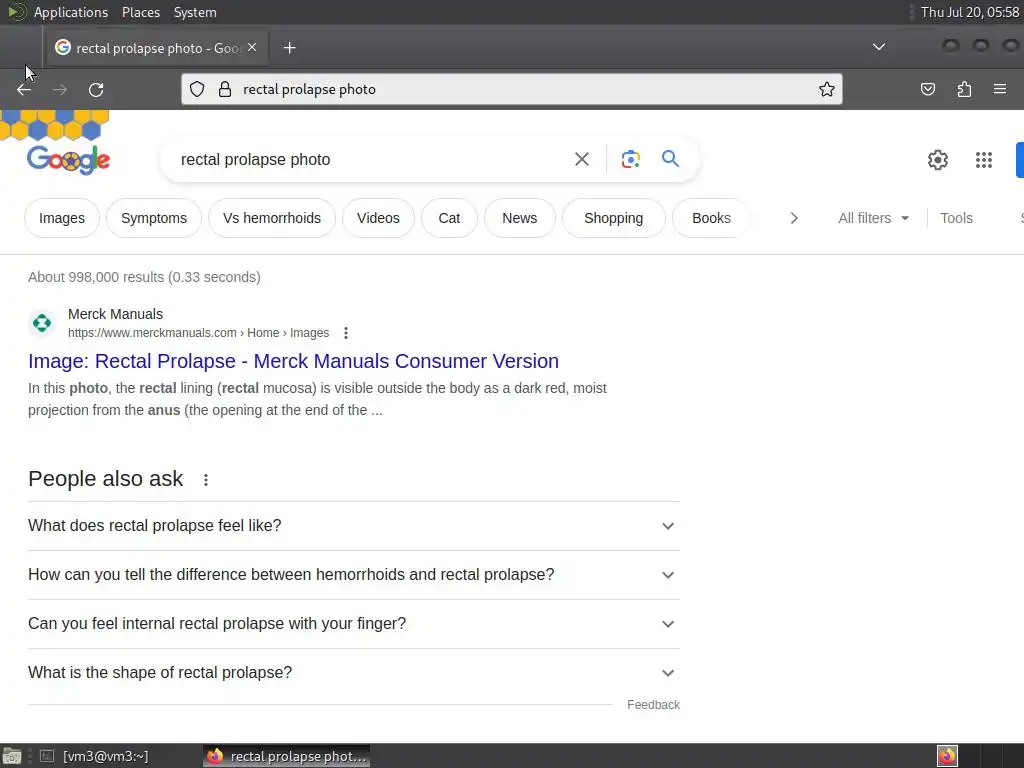This screenshot has height=768, width=1024.
Task: Reload the current page
Action: pos(96,89)
